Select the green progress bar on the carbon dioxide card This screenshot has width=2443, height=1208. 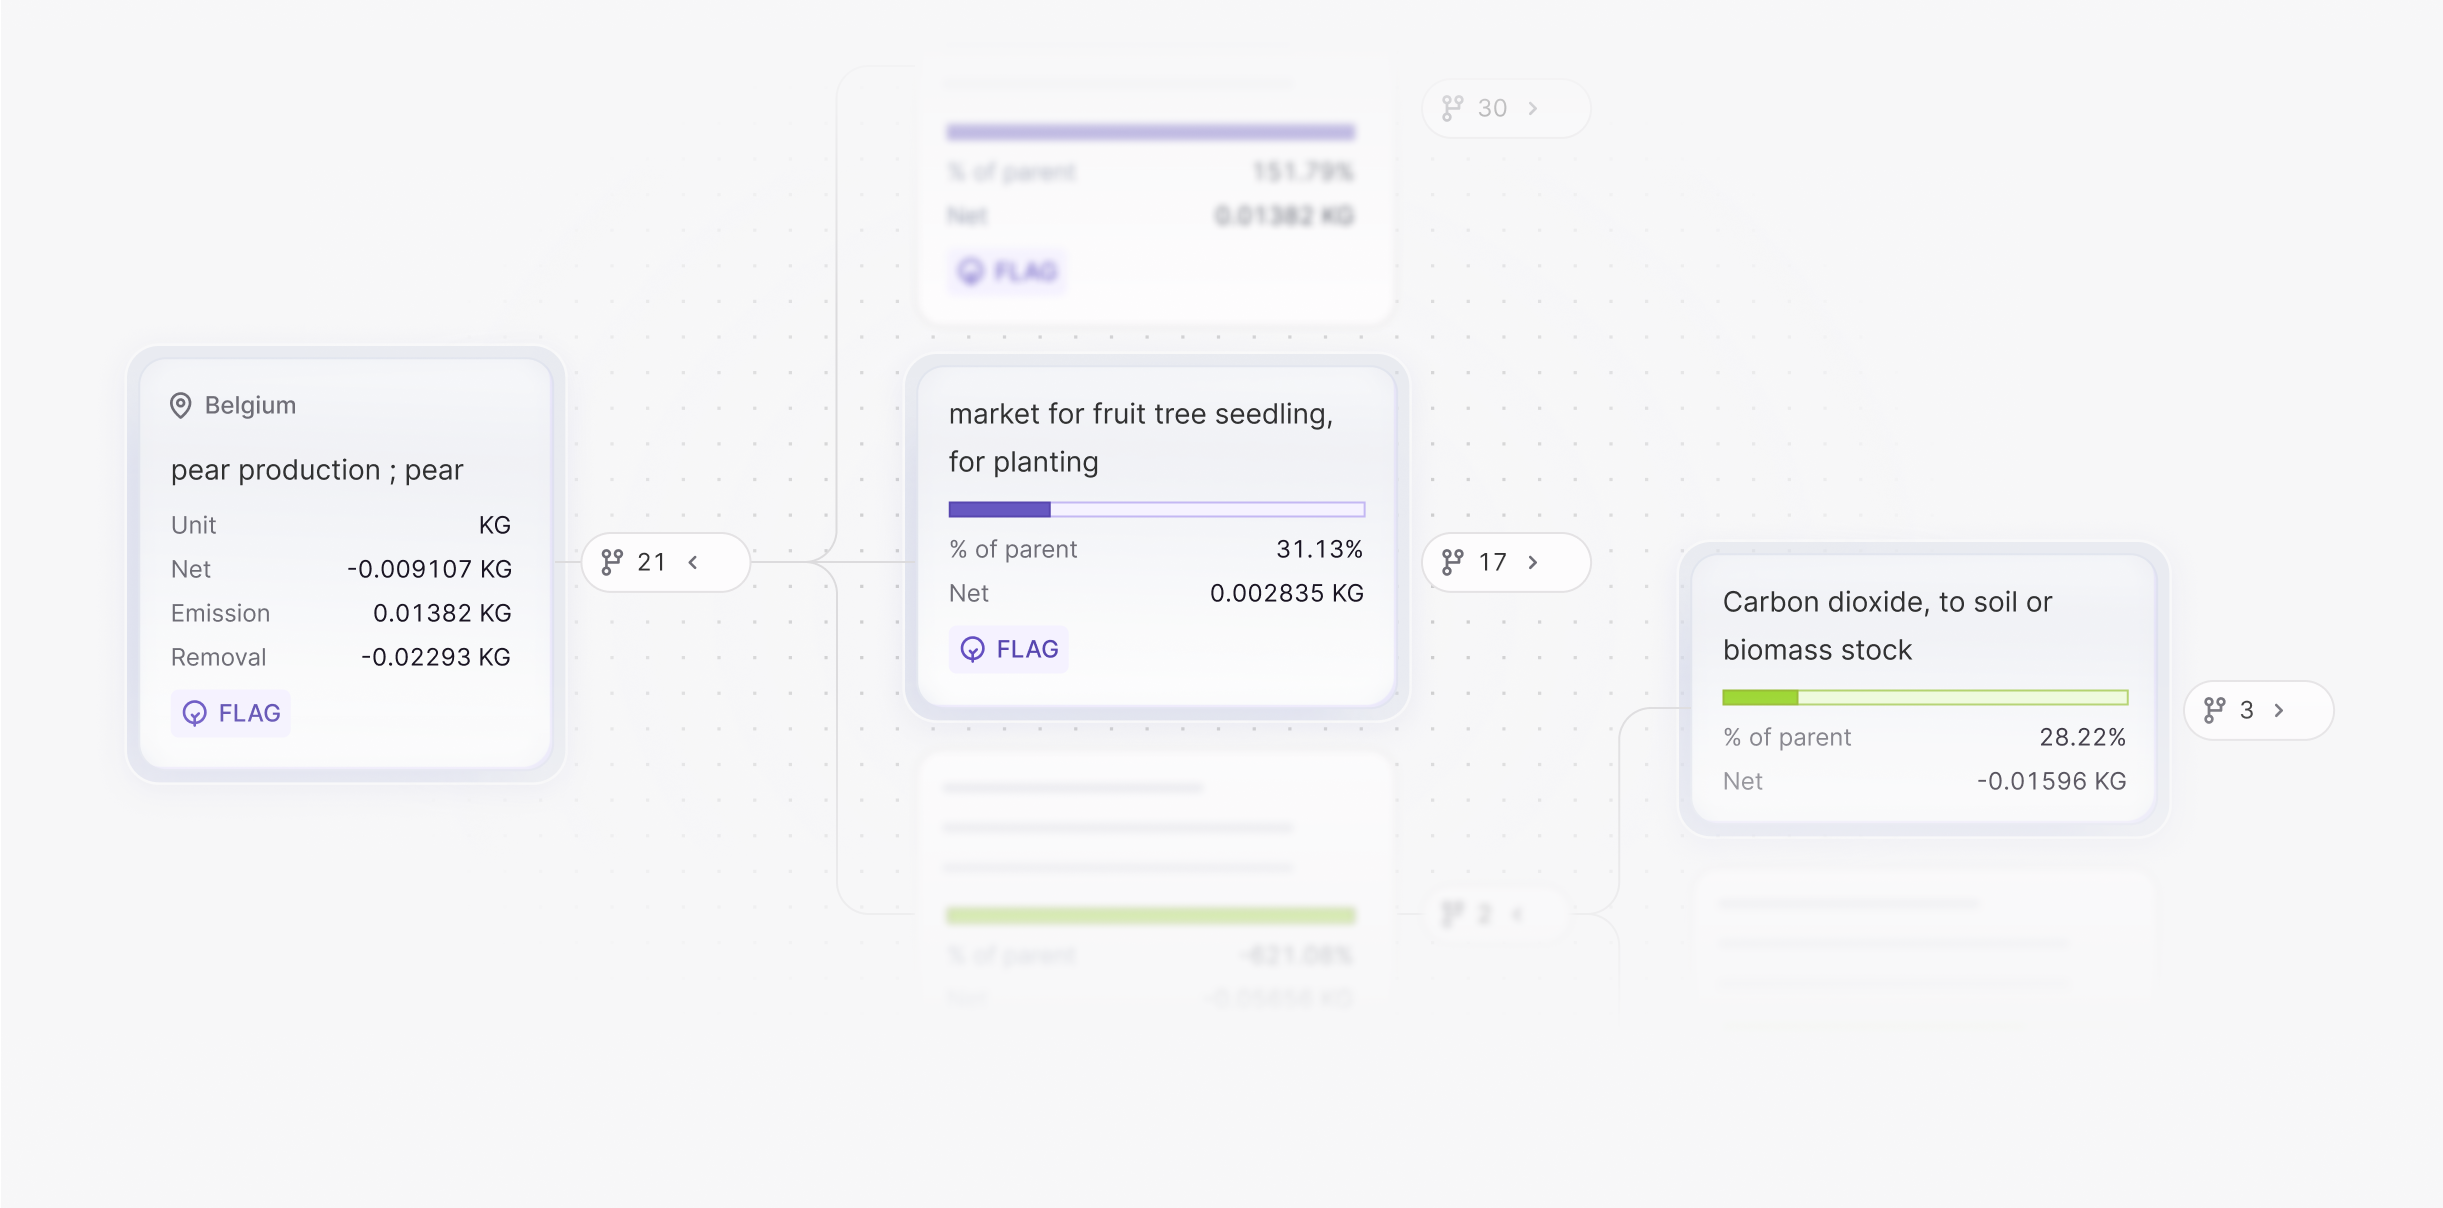coord(1925,697)
